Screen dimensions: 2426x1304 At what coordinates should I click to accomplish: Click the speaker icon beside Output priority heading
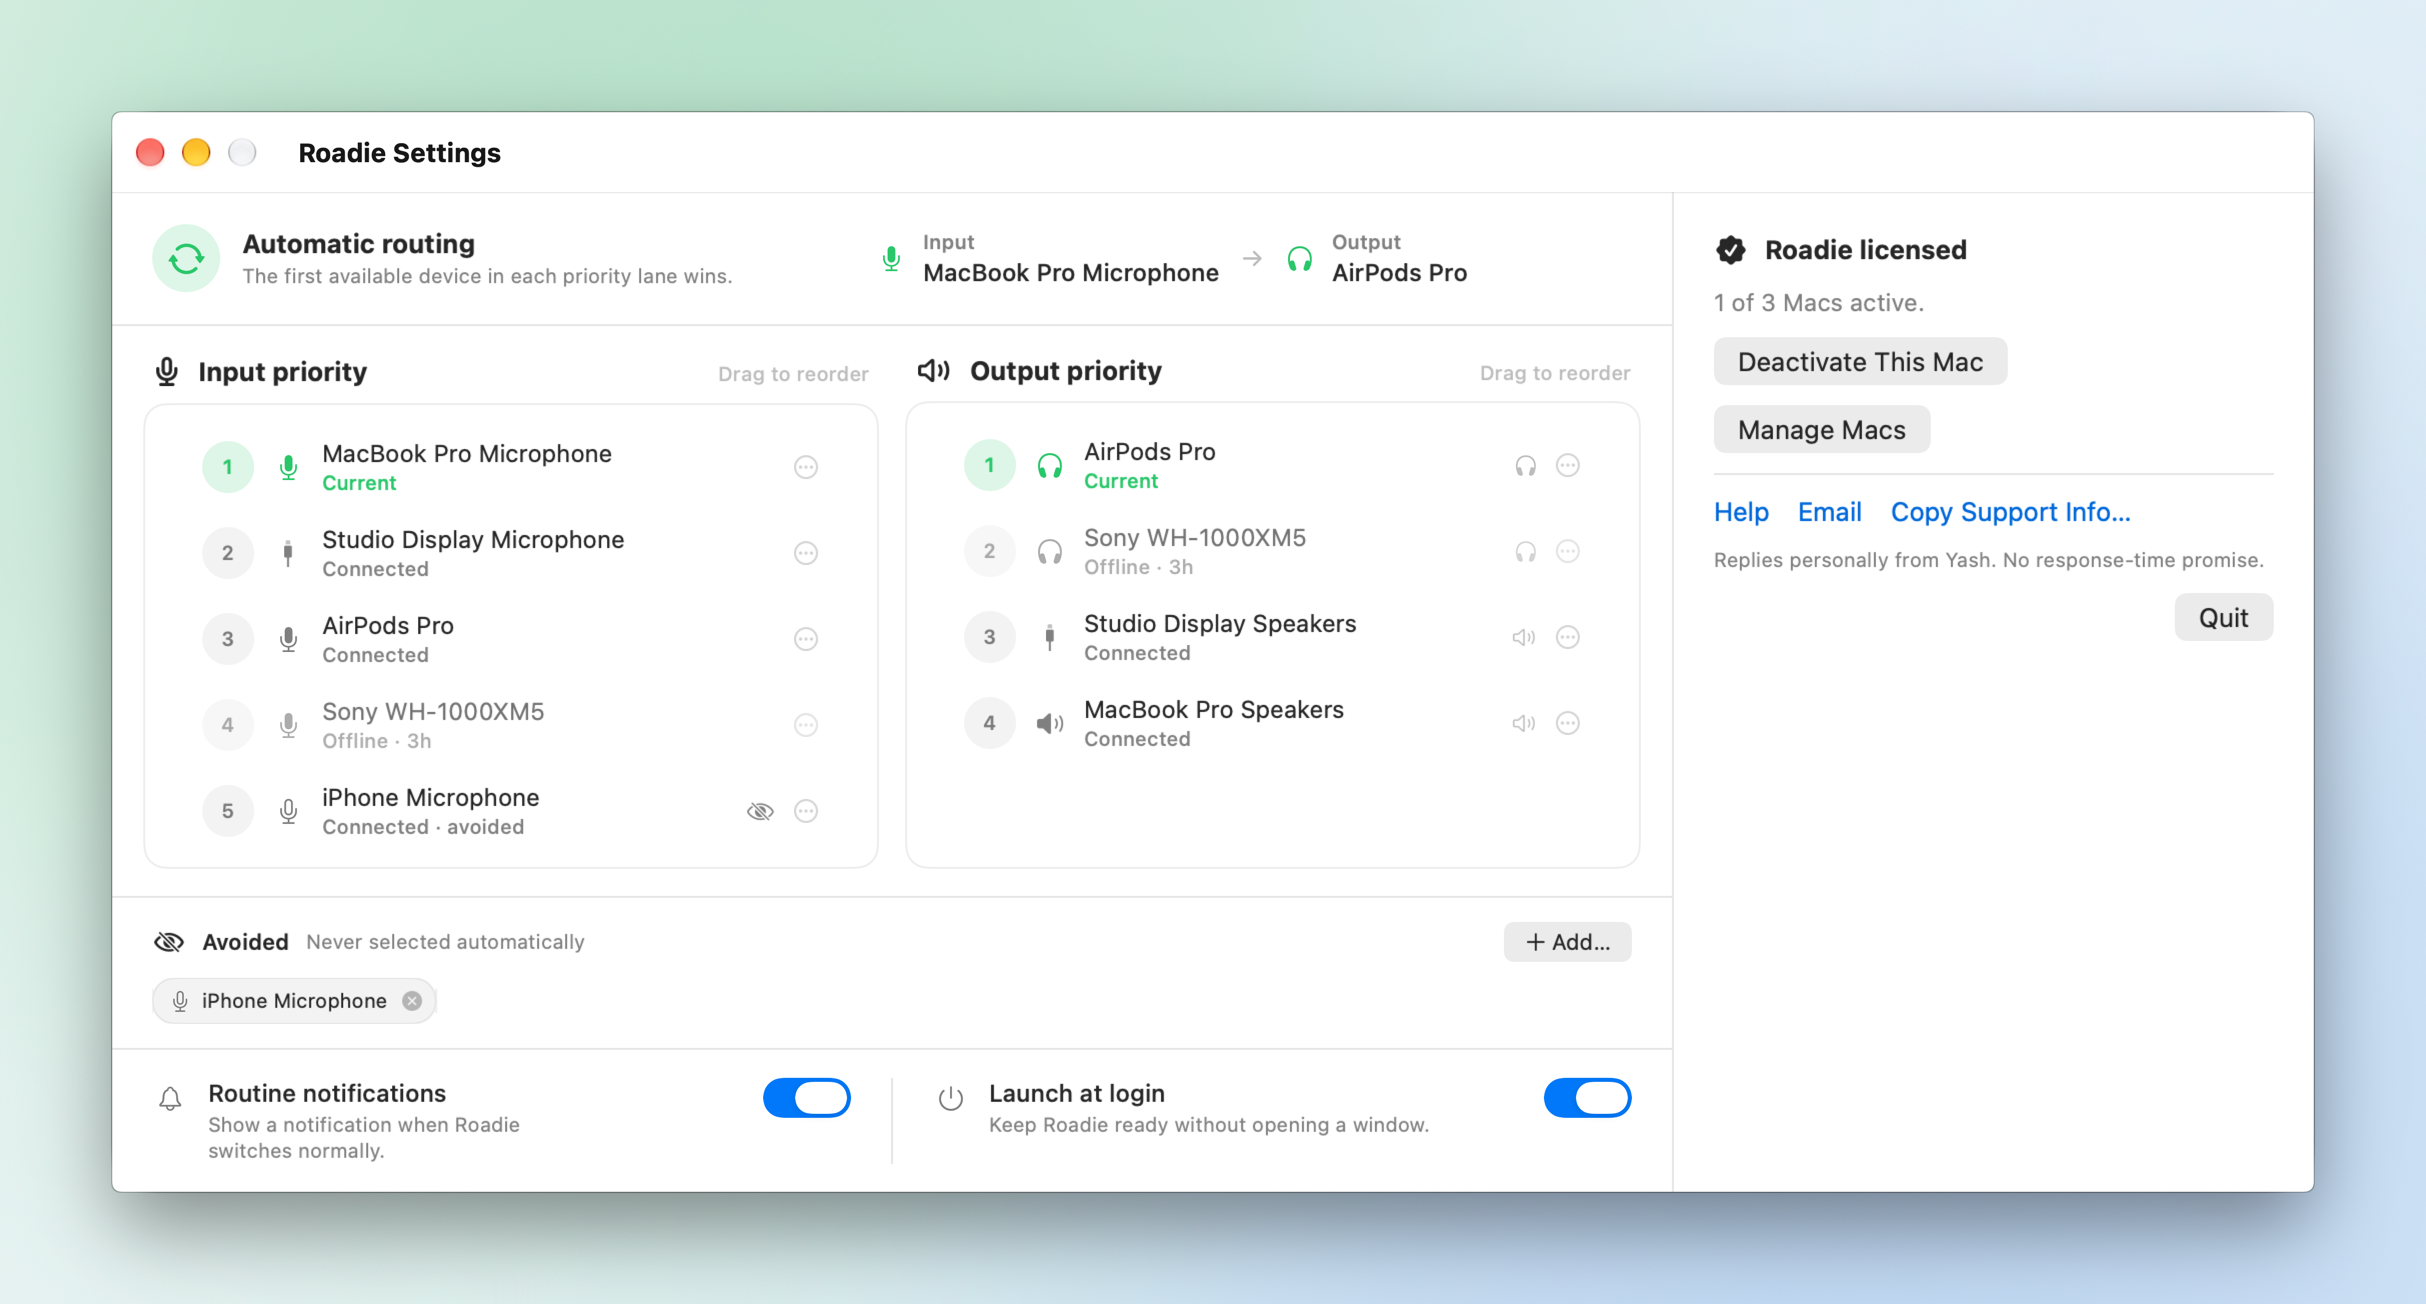(933, 371)
